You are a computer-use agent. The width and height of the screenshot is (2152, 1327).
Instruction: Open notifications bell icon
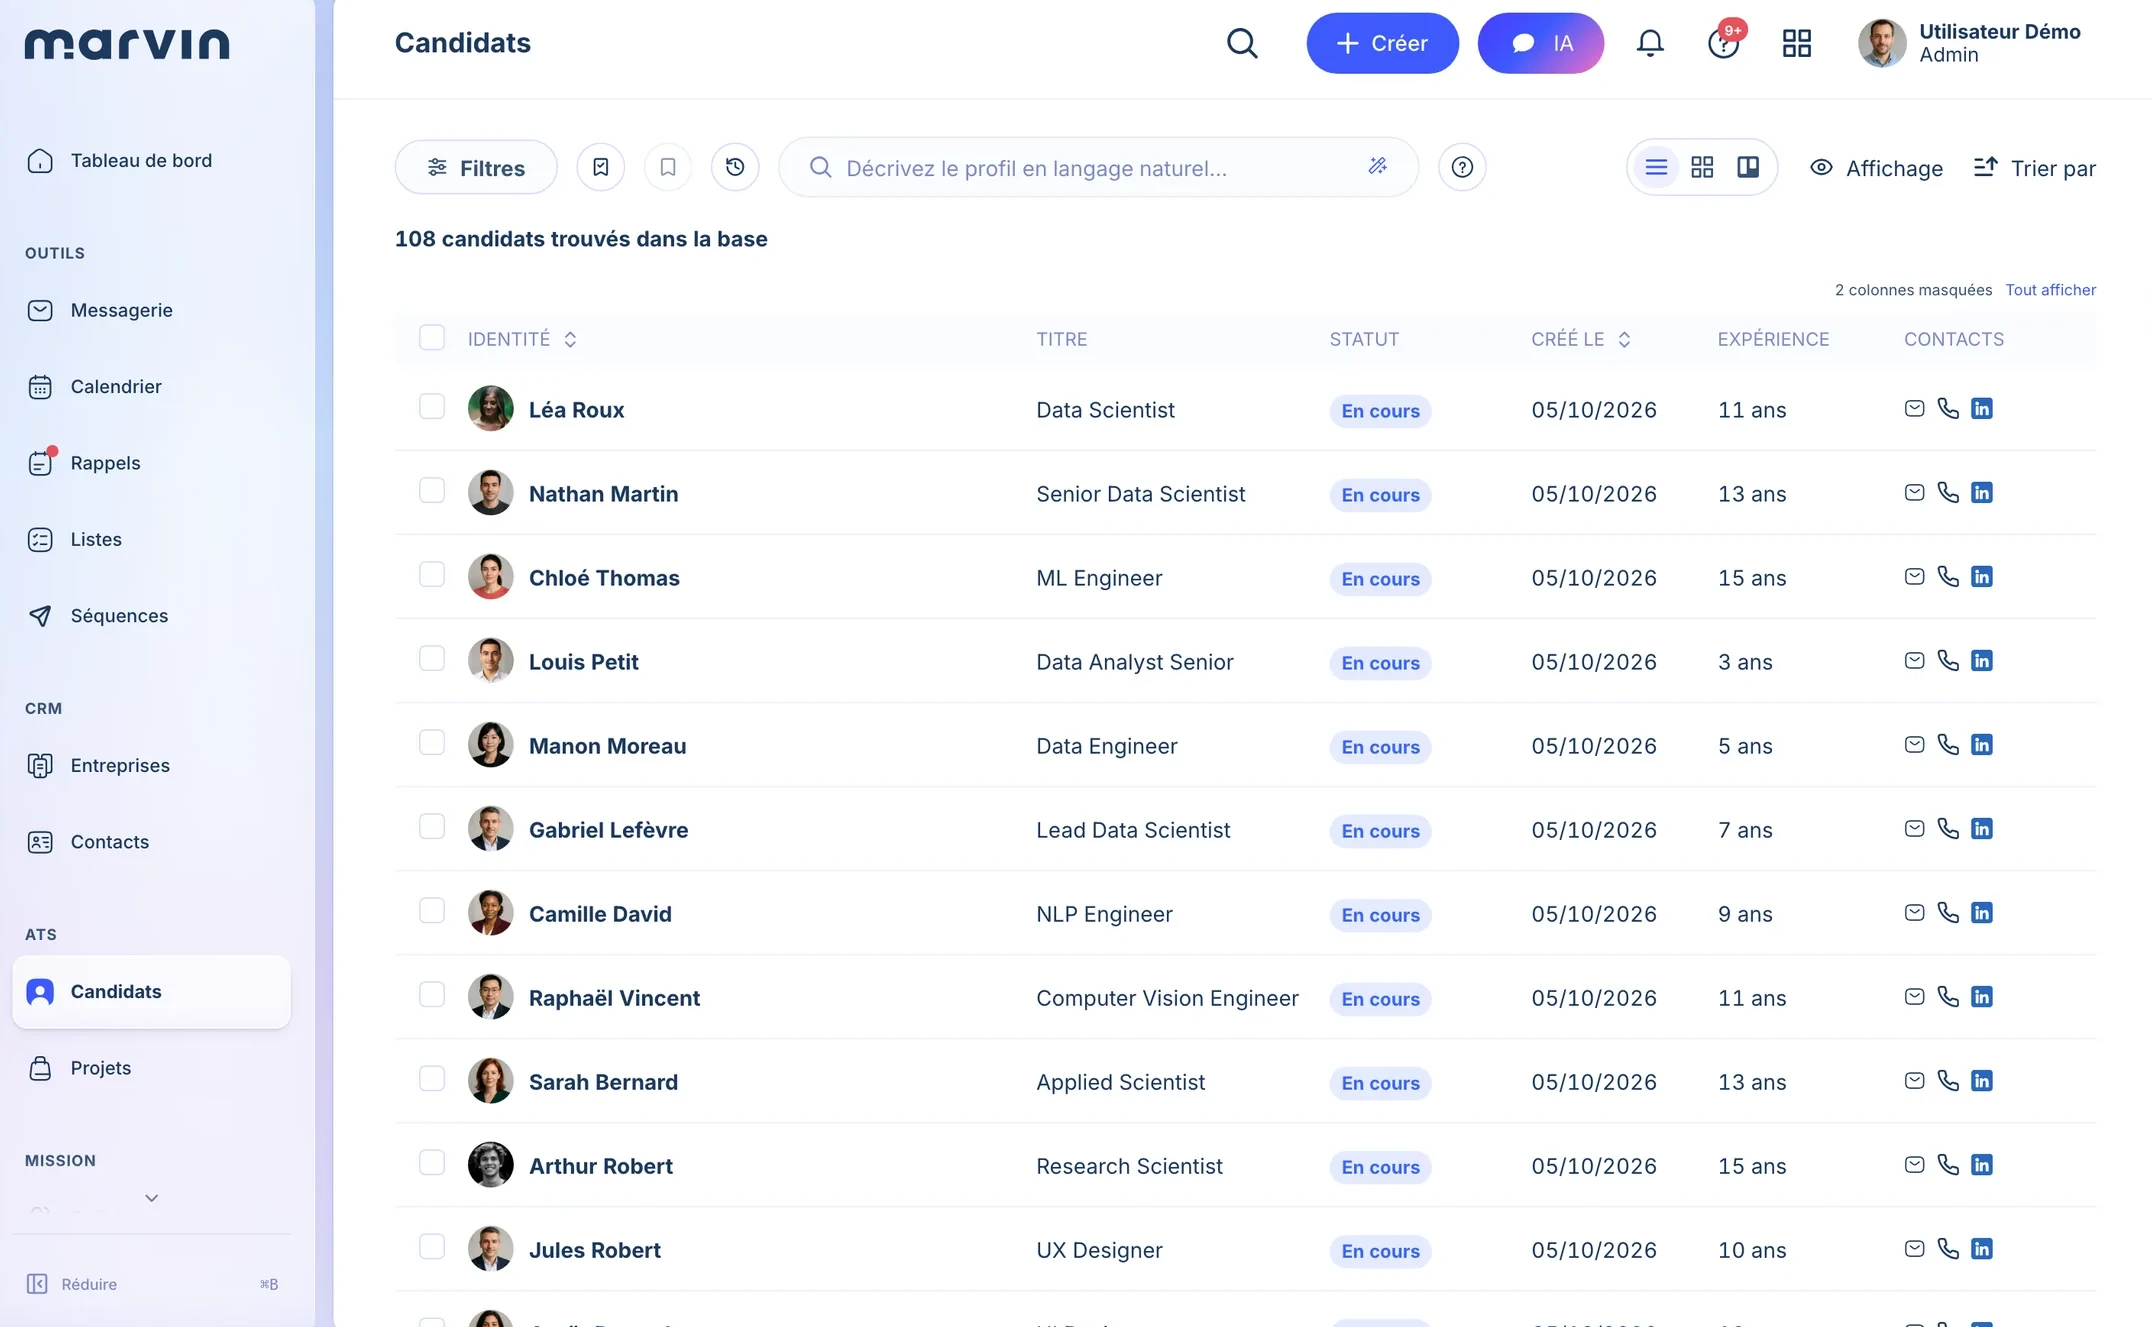(x=1650, y=43)
